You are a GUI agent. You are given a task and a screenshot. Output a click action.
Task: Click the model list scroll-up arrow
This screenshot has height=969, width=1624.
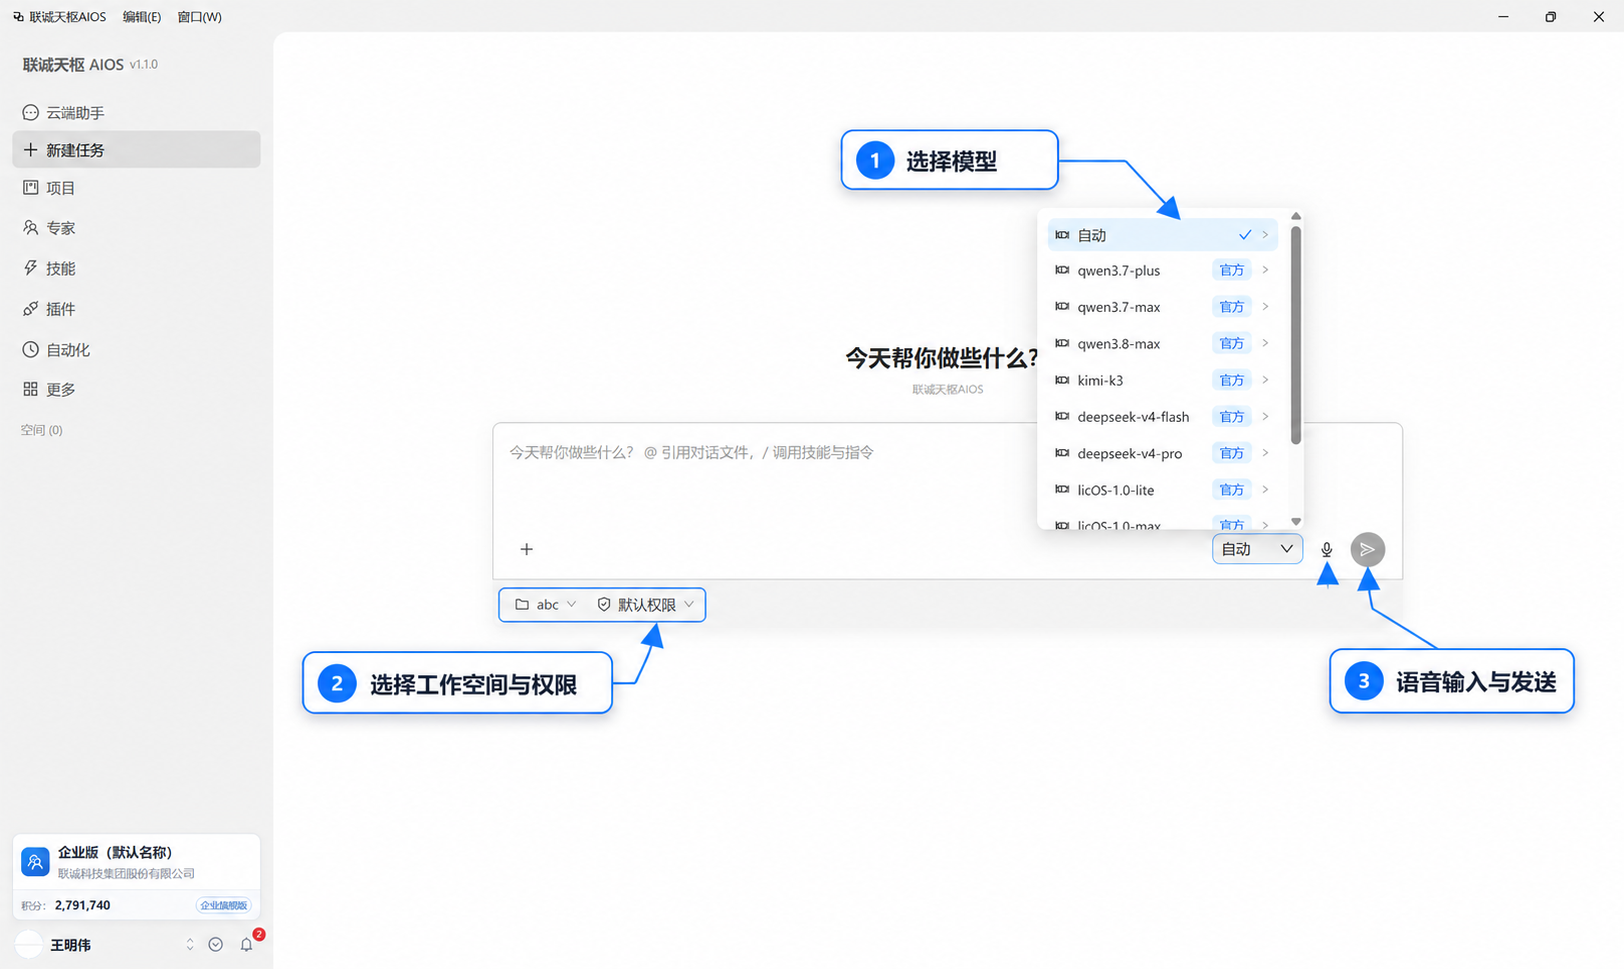pos(1296,216)
